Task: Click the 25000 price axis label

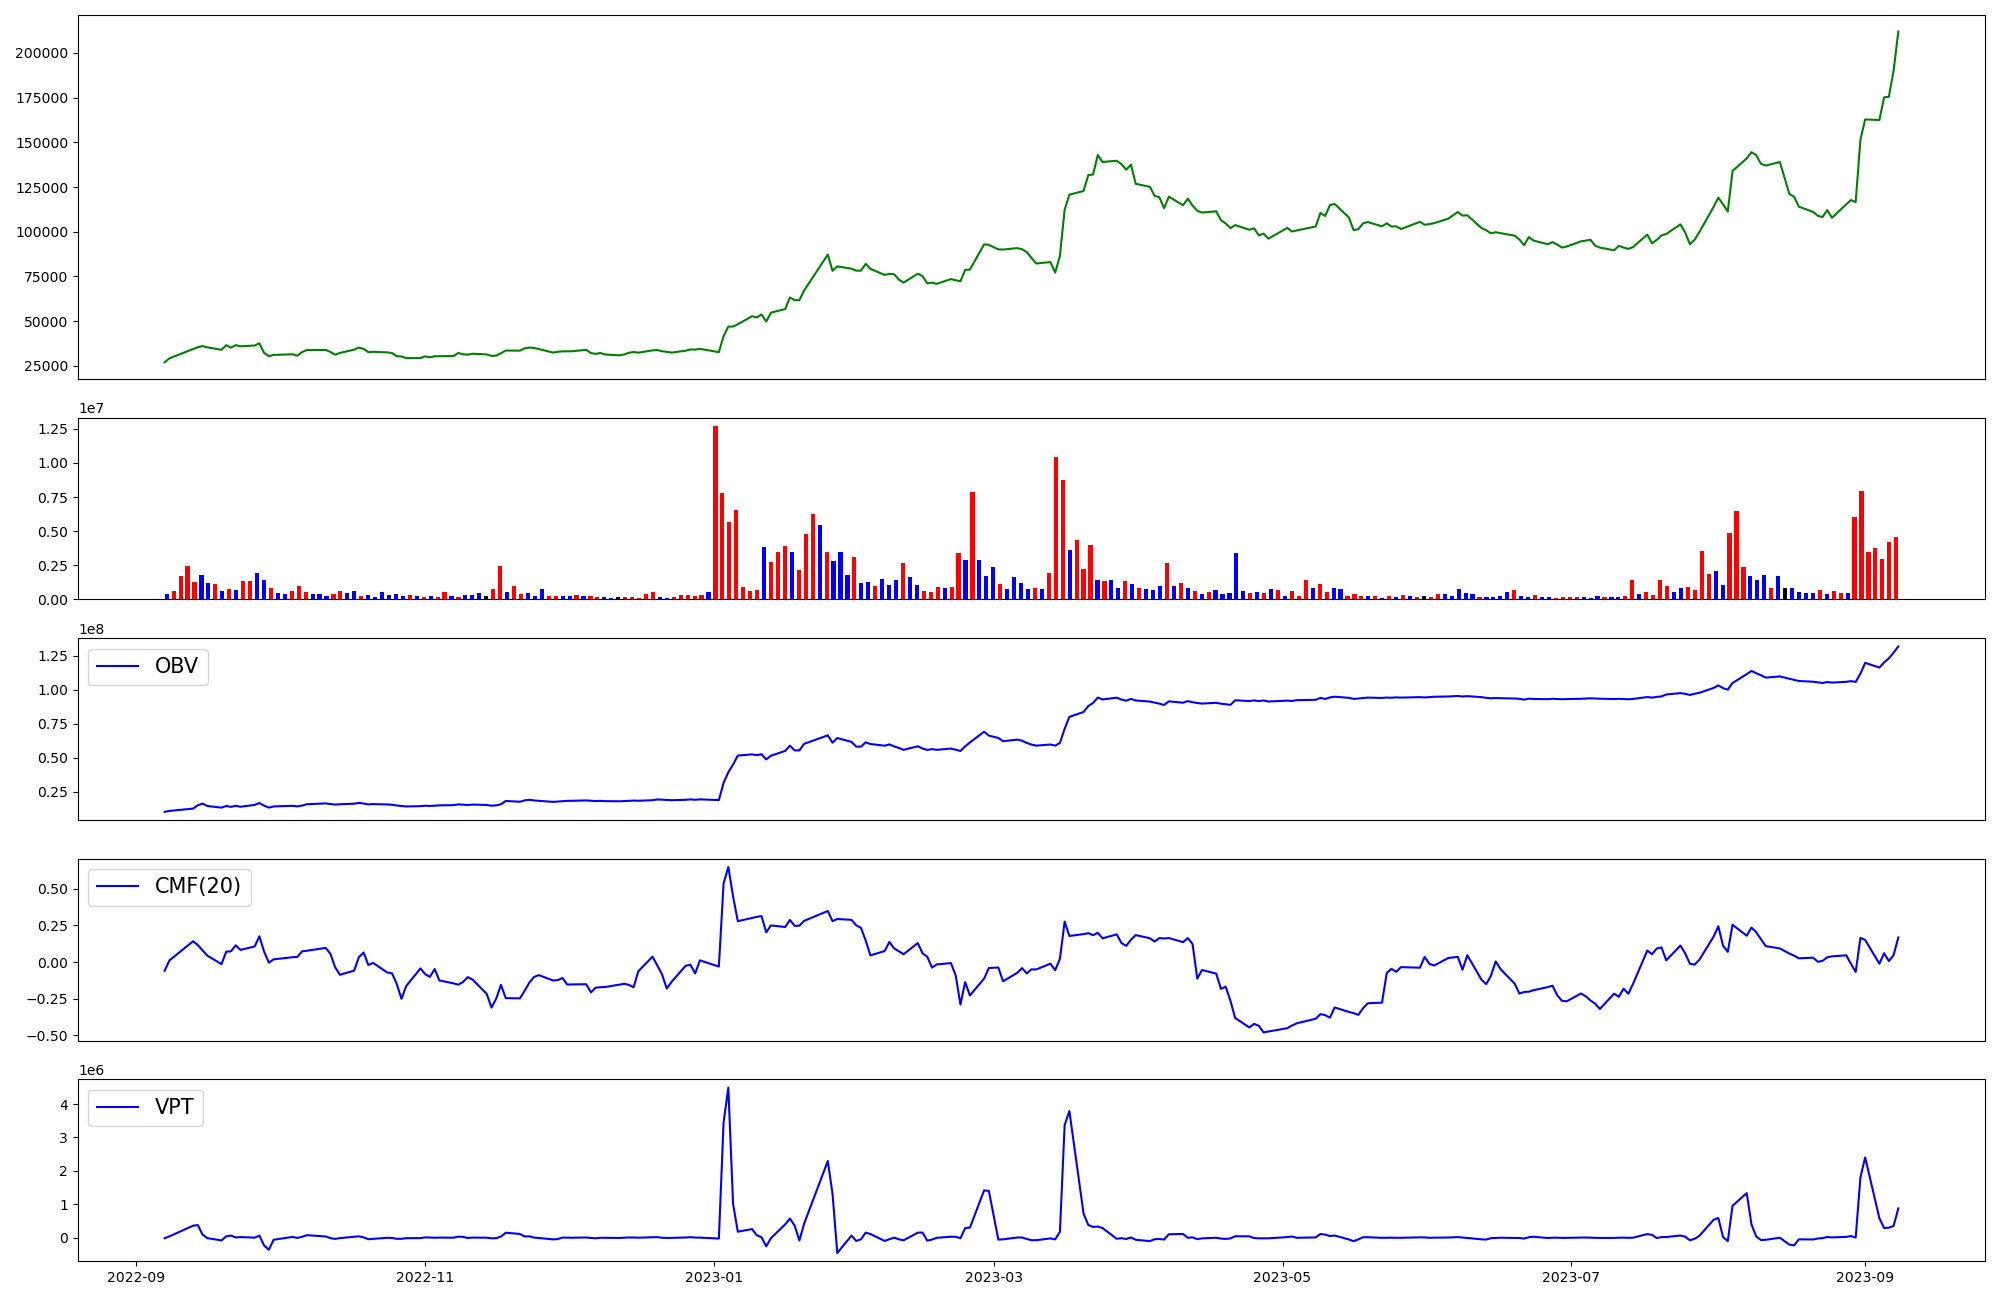Action: pyautogui.click(x=45, y=366)
